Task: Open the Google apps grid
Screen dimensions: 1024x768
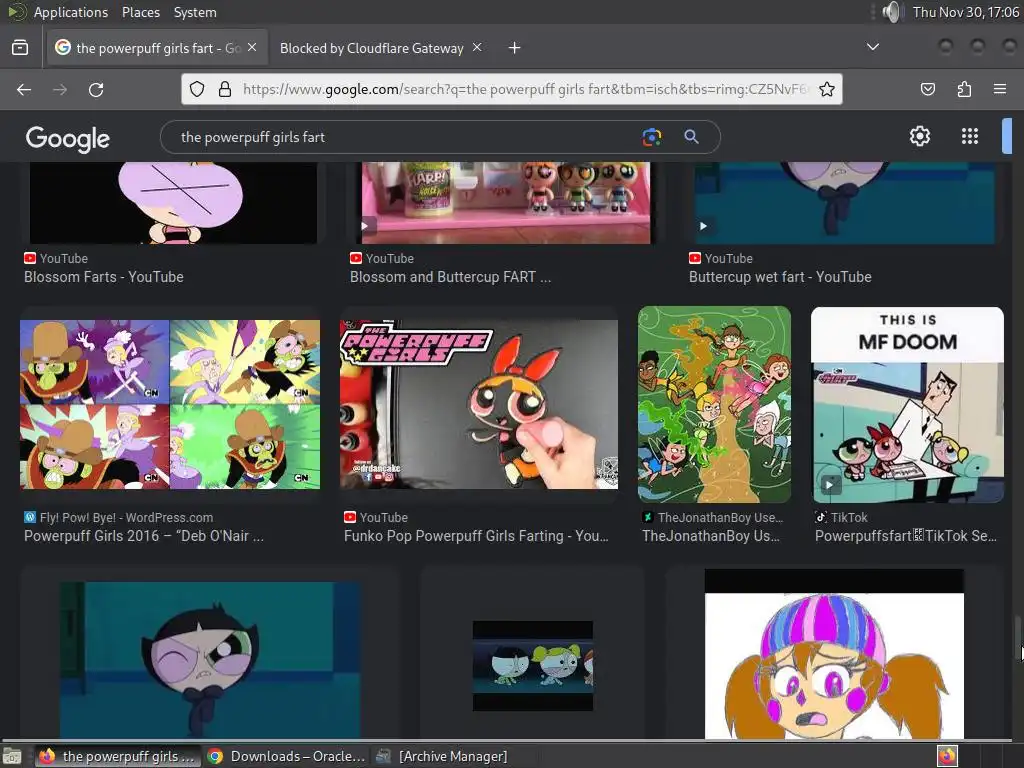Action: pyautogui.click(x=970, y=136)
